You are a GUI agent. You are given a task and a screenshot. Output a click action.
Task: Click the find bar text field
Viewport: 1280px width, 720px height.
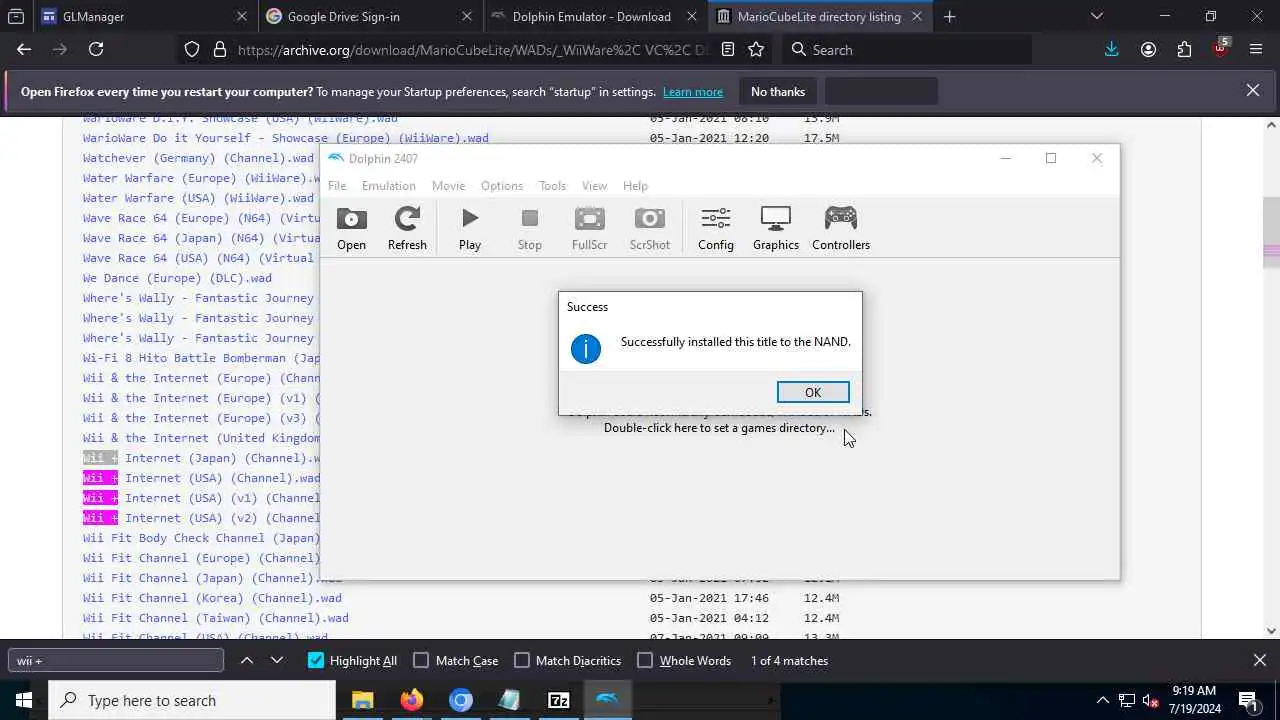(x=116, y=660)
